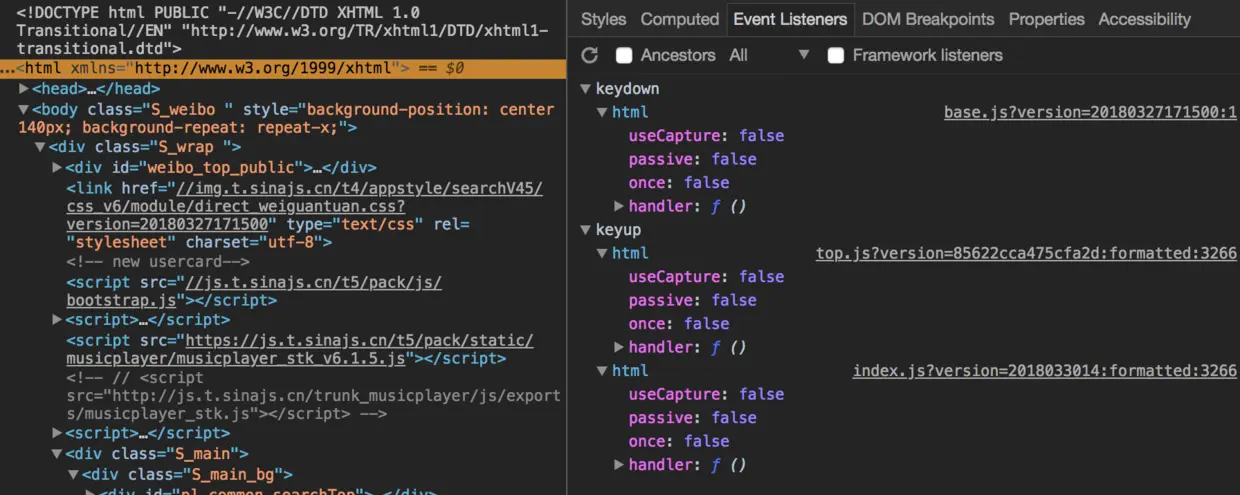Open the musicplayer_stk_v6.1.5.js script link
This screenshot has height=495, width=1240.
(x=300, y=349)
